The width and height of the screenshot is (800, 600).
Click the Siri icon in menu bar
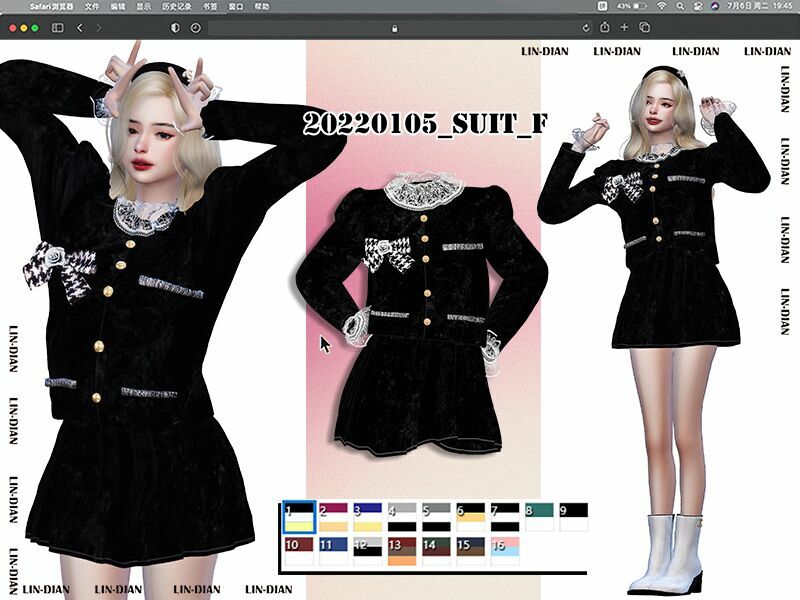tap(715, 6)
